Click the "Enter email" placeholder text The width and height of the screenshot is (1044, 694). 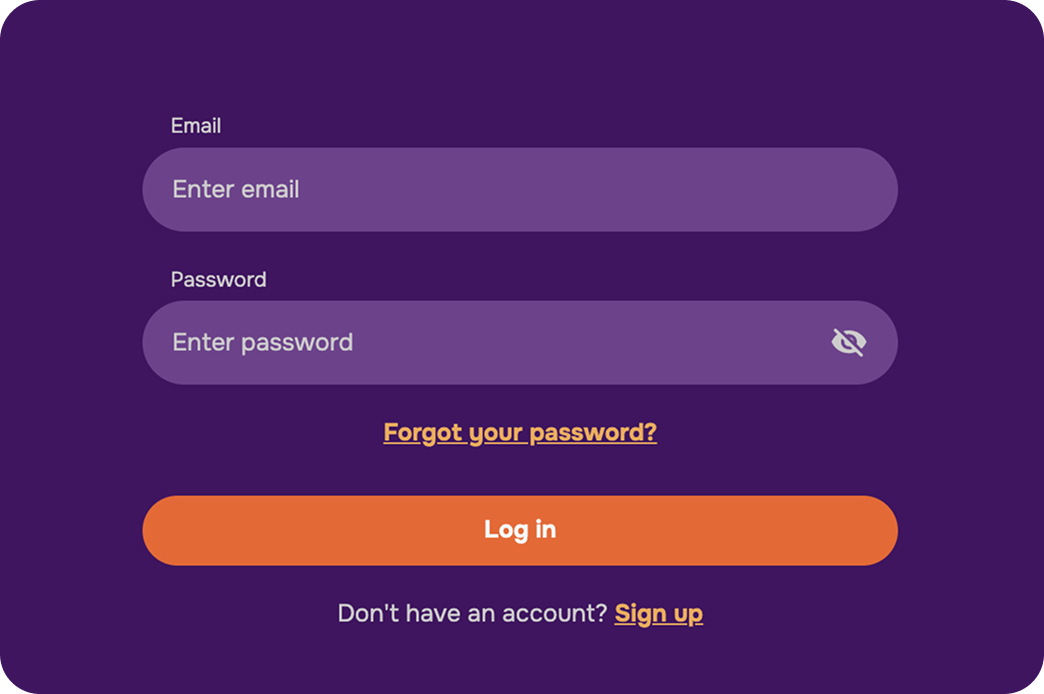click(x=236, y=190)
